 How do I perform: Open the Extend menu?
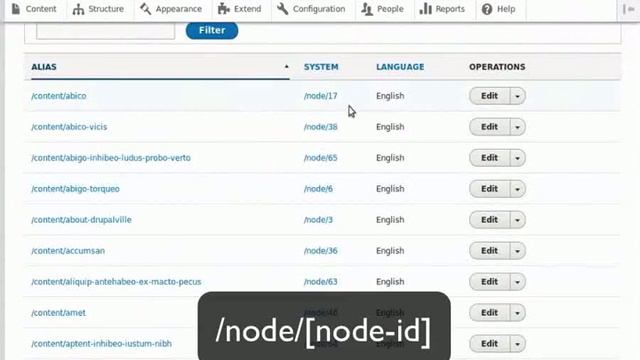click(240, 9)
